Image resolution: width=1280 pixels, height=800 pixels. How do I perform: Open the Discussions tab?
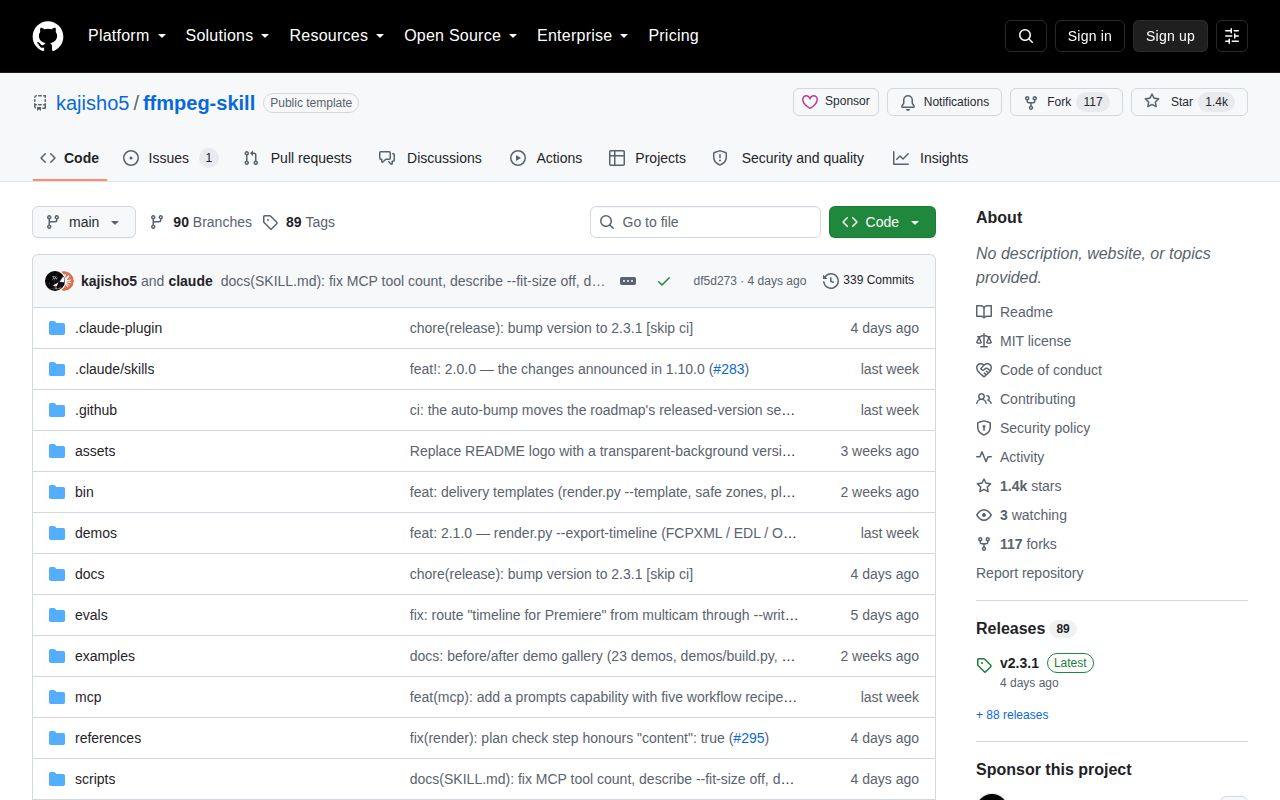[430, 158]
